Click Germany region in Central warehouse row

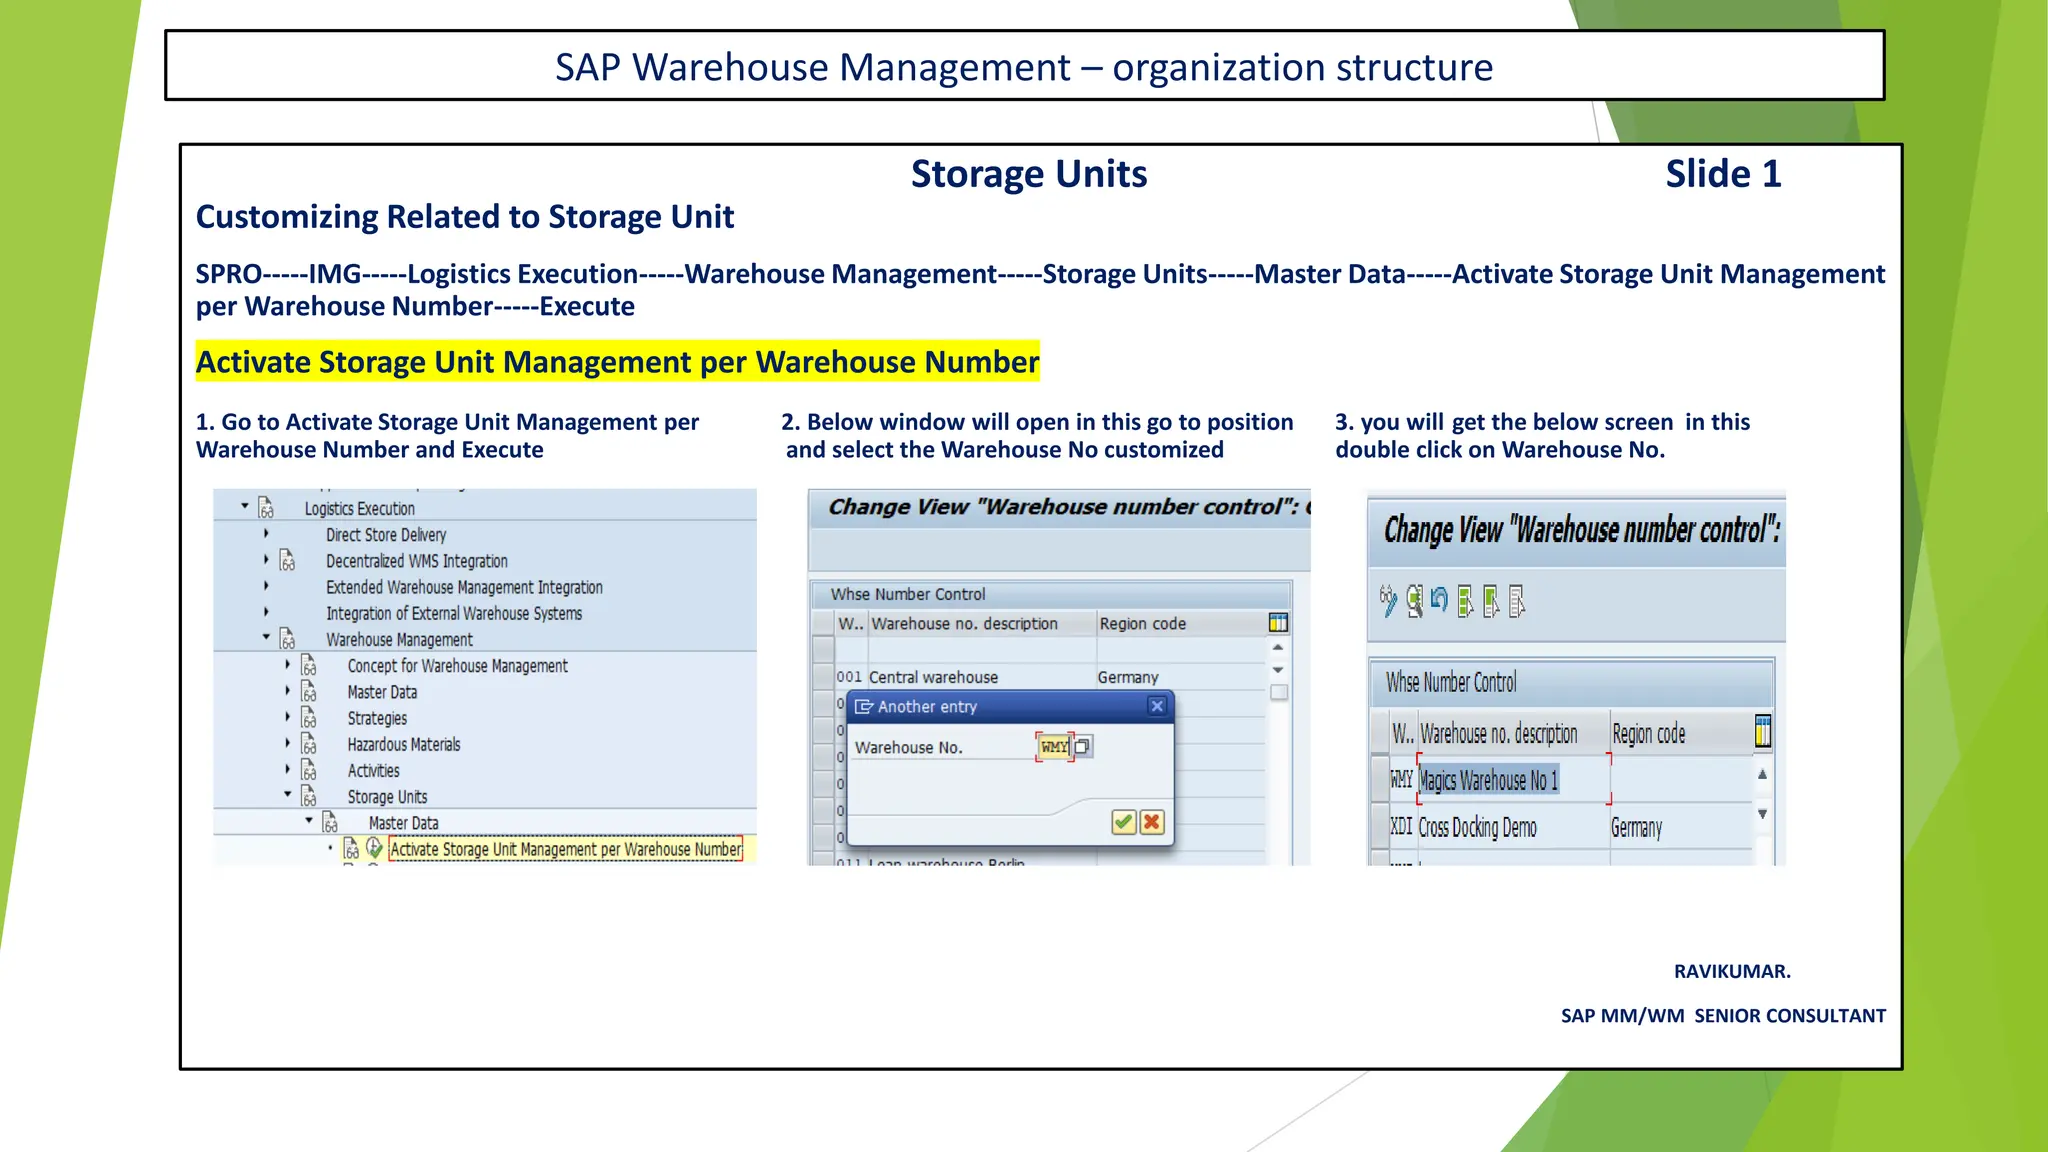coord(1181,677)
